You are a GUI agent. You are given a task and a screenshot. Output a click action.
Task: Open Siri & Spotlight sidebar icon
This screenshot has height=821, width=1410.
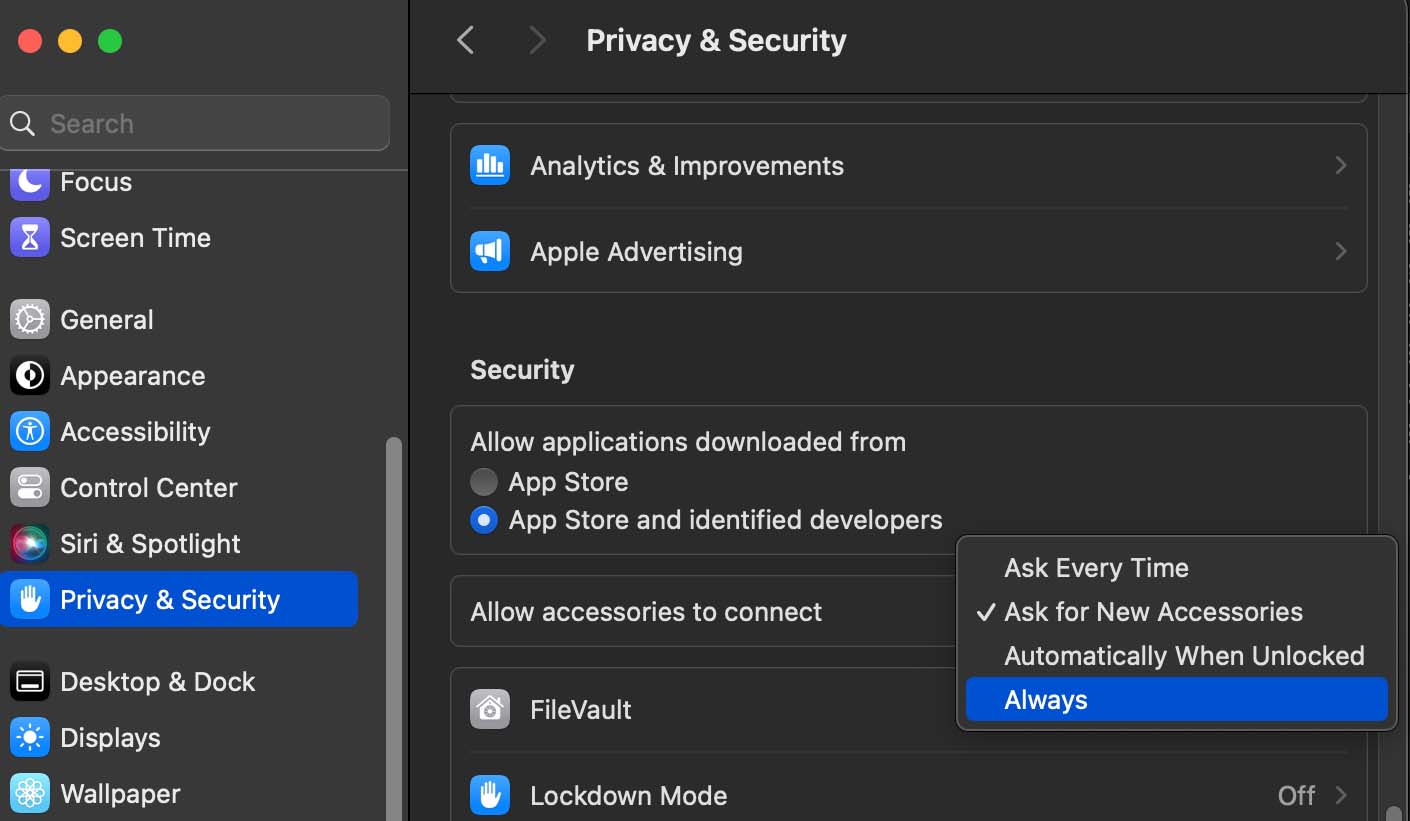tap(30, 544)
